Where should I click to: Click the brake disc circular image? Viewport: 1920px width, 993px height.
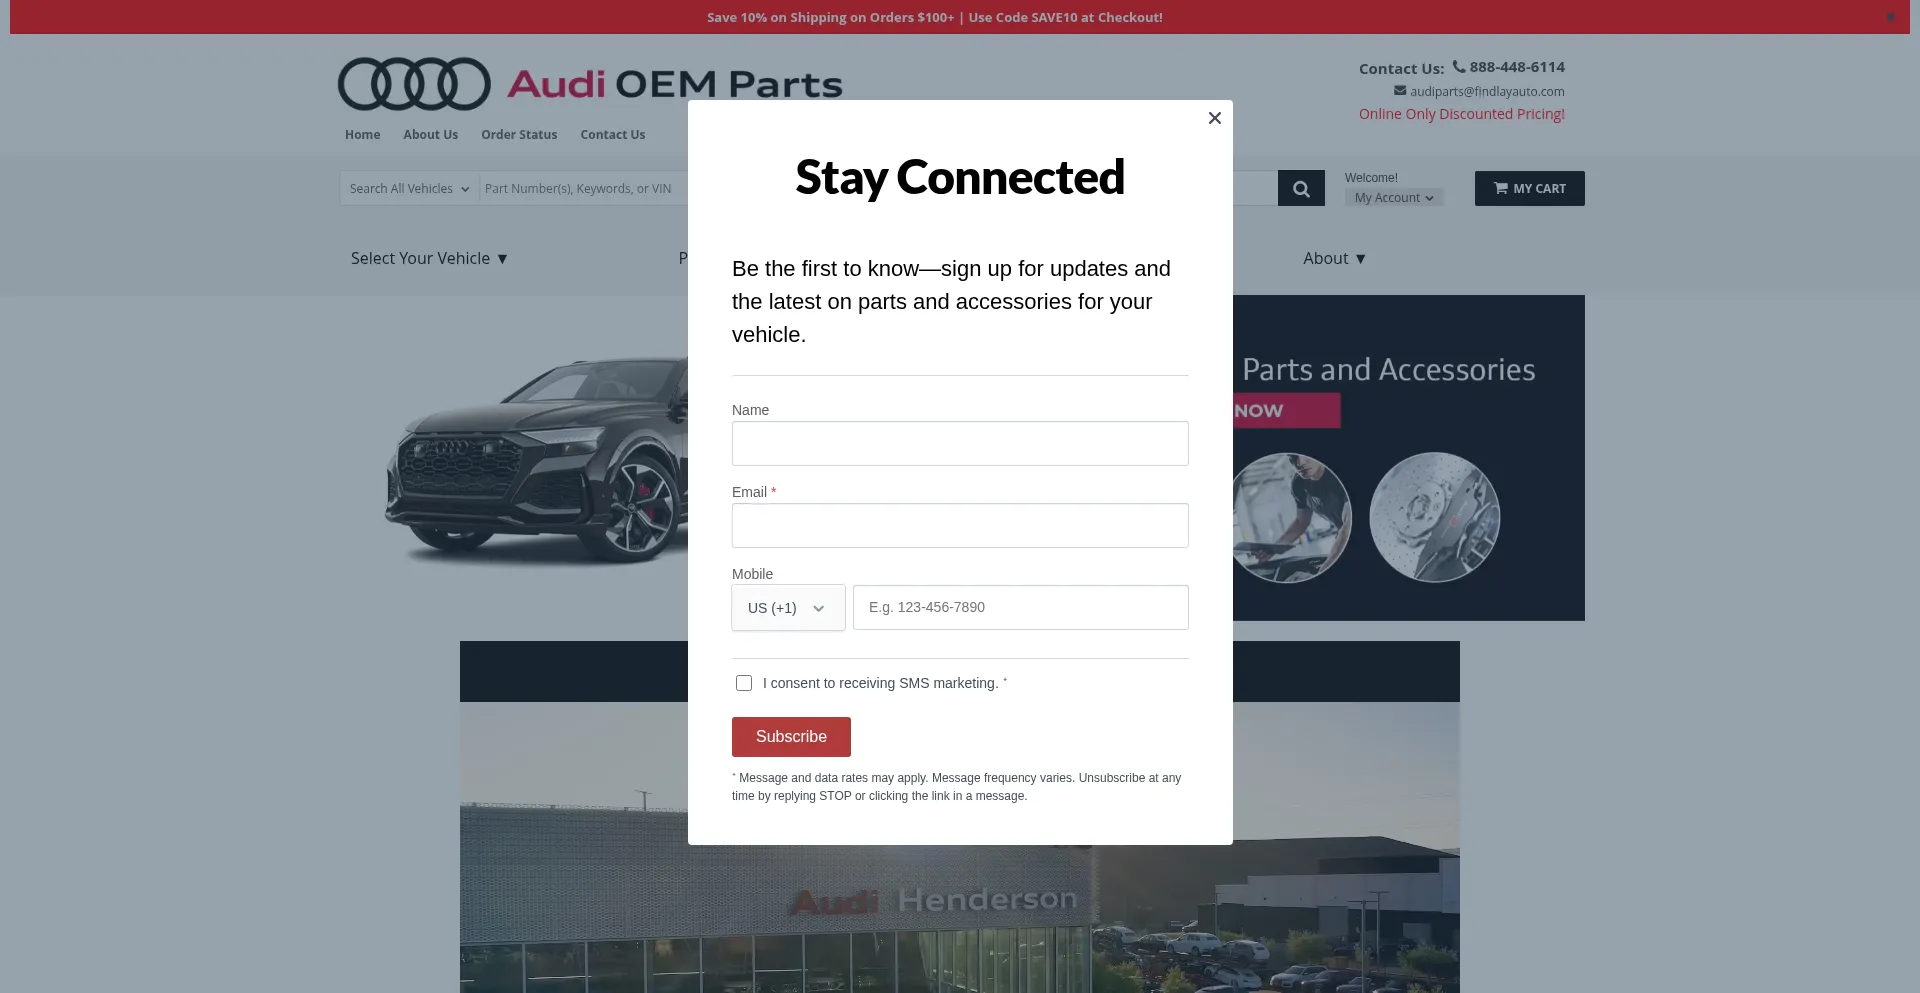[x=1434, y=517]
